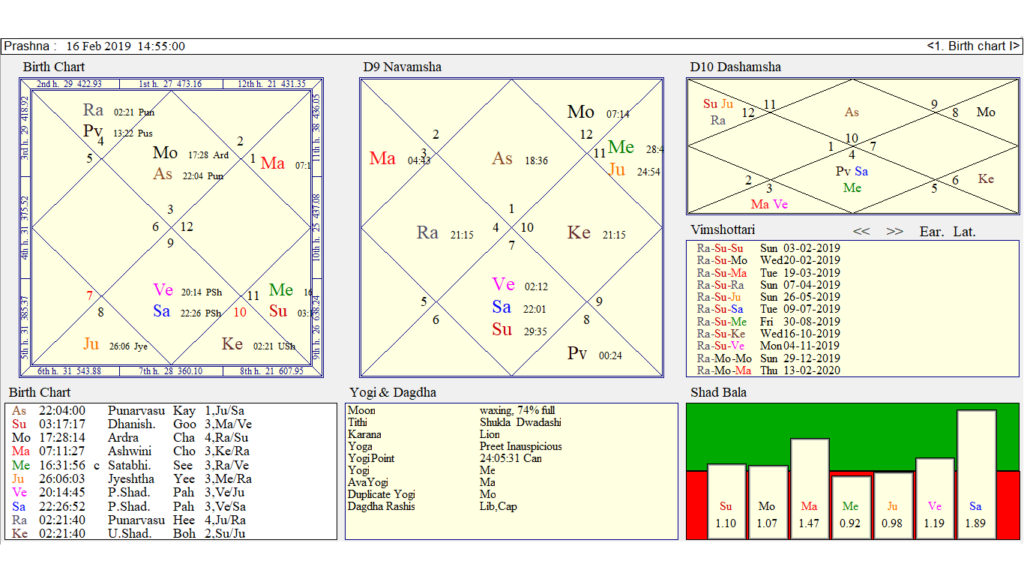The image size is (1024, 576).
Task: Click Ju in the Birth Chart diagram
Action: click(x=91, y=344)
